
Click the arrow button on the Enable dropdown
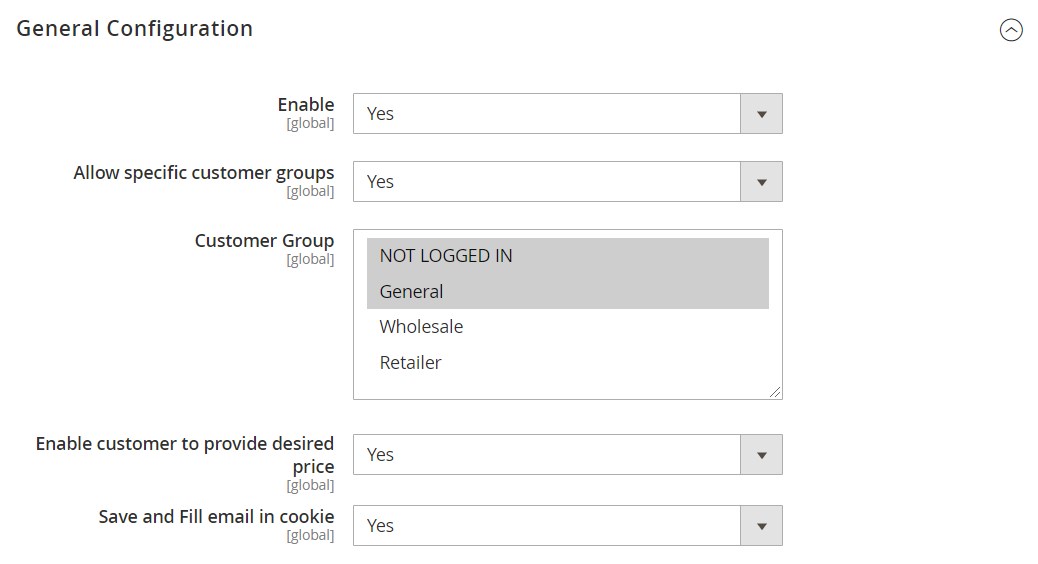(761, 114)
